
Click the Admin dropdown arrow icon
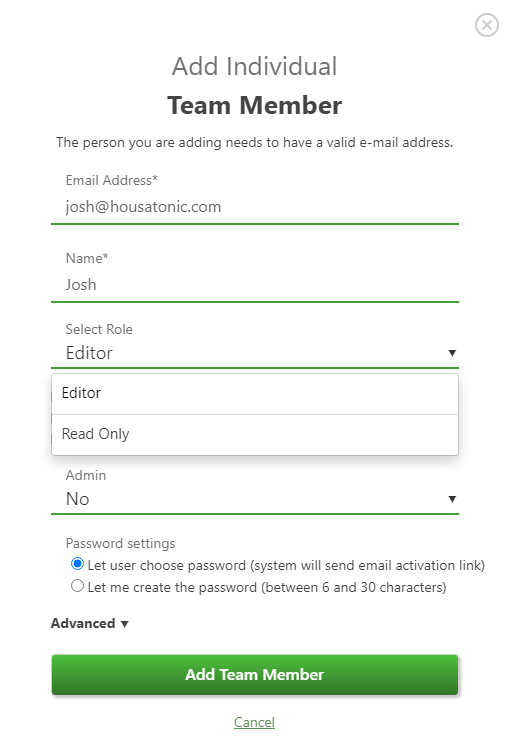coord(452,499)
